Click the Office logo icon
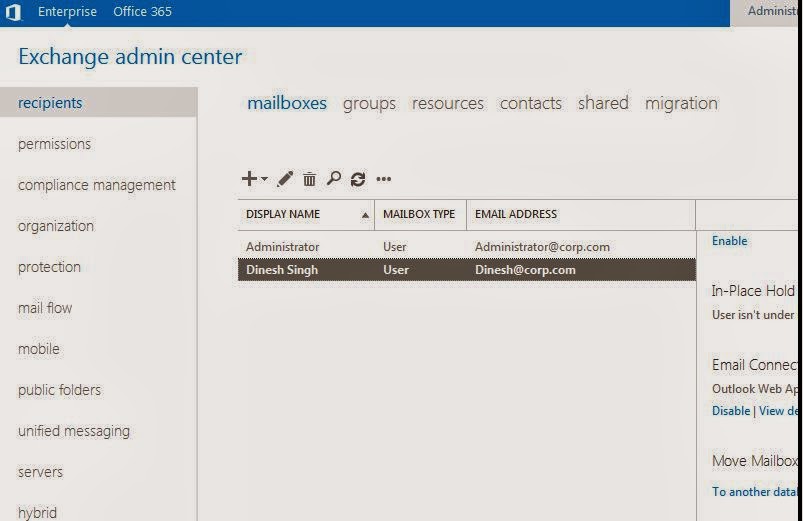This screenshot has height=521, width=803. point(13,11)
